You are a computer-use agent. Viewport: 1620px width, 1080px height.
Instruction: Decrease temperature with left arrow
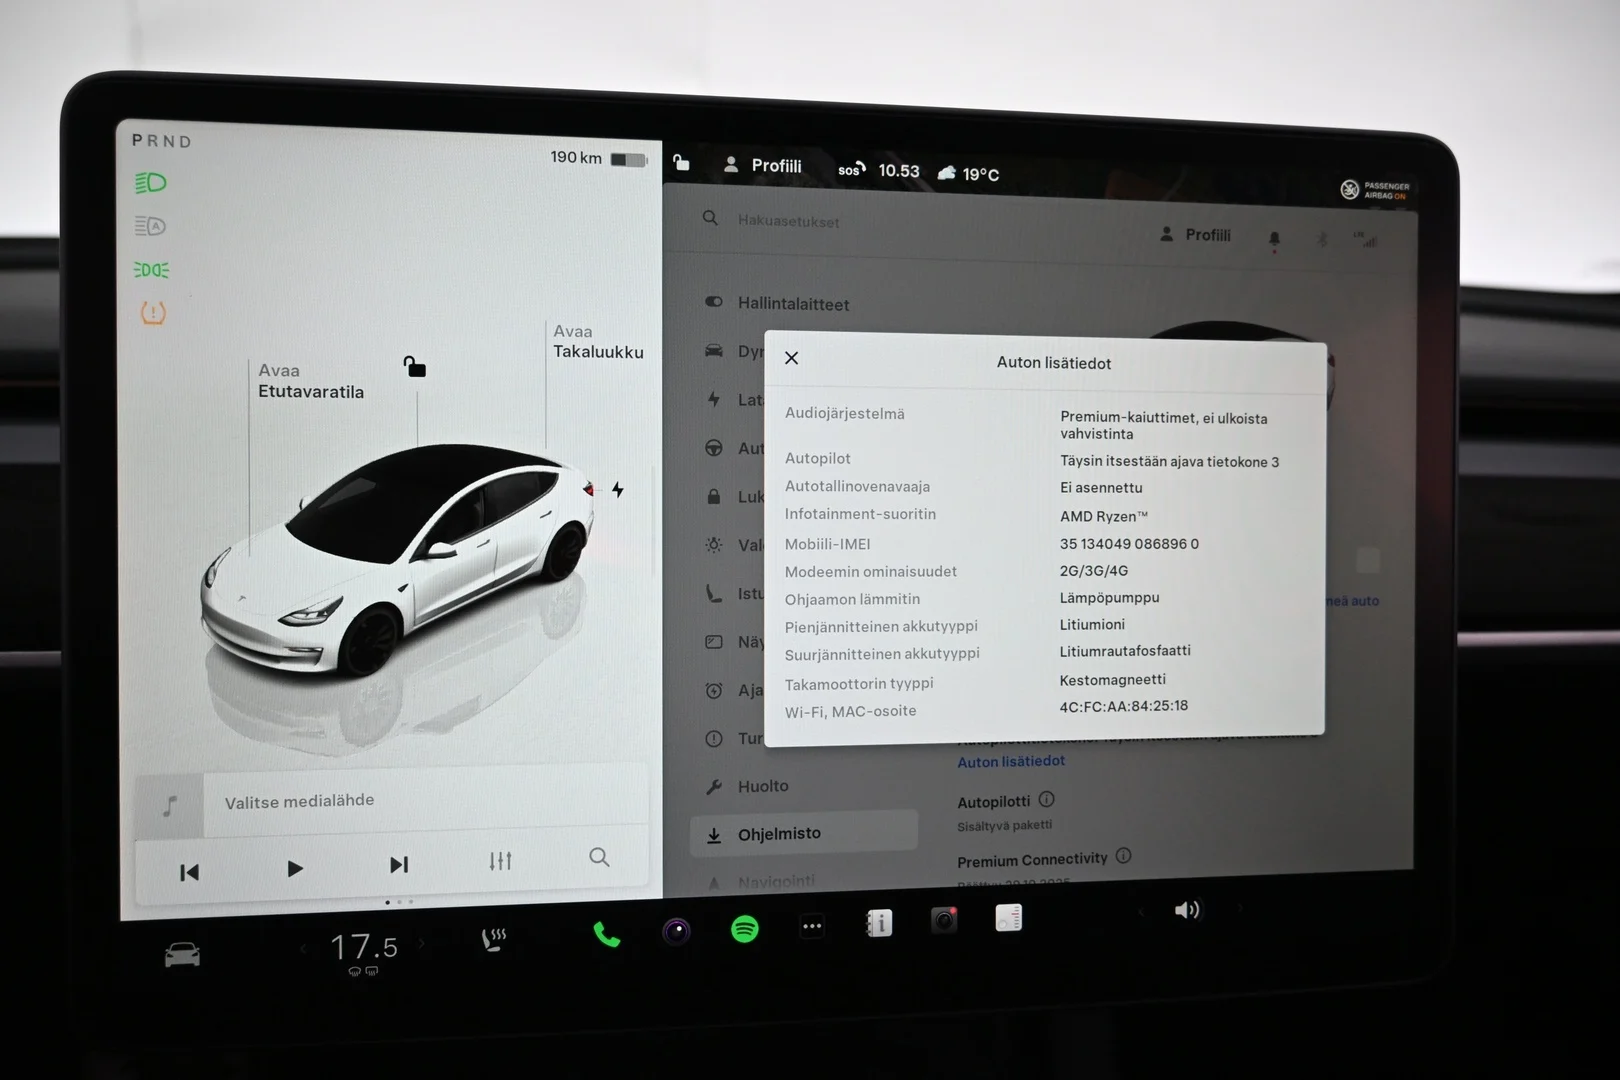click(x=304, y=949)
